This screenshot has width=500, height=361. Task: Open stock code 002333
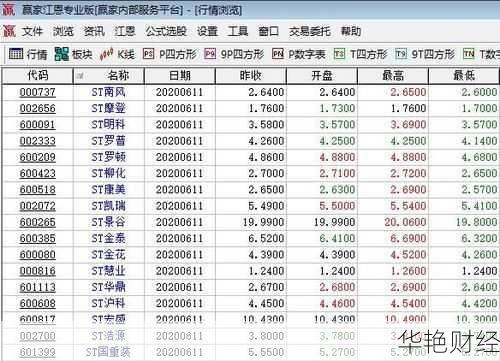click(37, 141)
